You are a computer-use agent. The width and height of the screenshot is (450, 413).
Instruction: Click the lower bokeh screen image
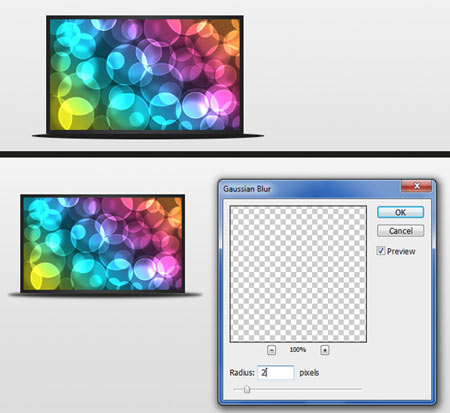pos(103,243)
